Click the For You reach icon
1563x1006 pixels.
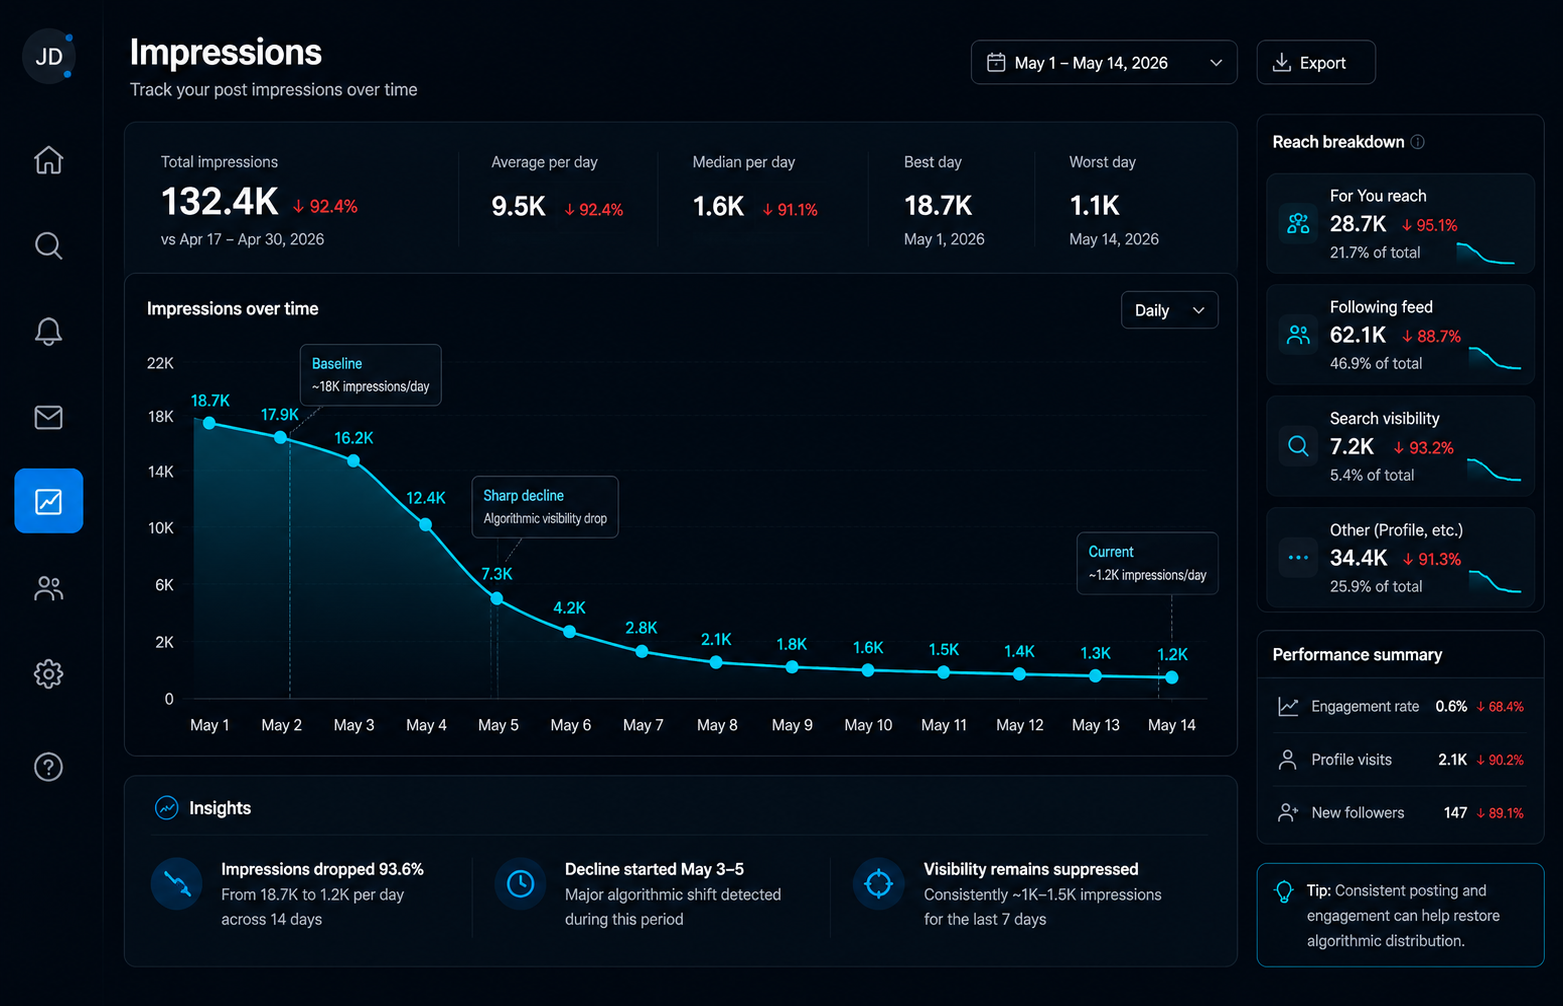coord(1298,223)
